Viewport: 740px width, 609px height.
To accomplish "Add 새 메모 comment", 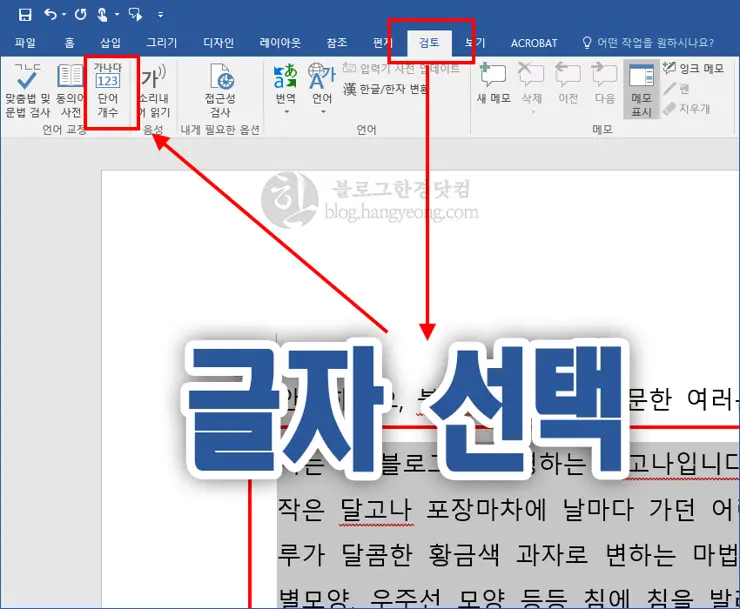I will 494,83.
